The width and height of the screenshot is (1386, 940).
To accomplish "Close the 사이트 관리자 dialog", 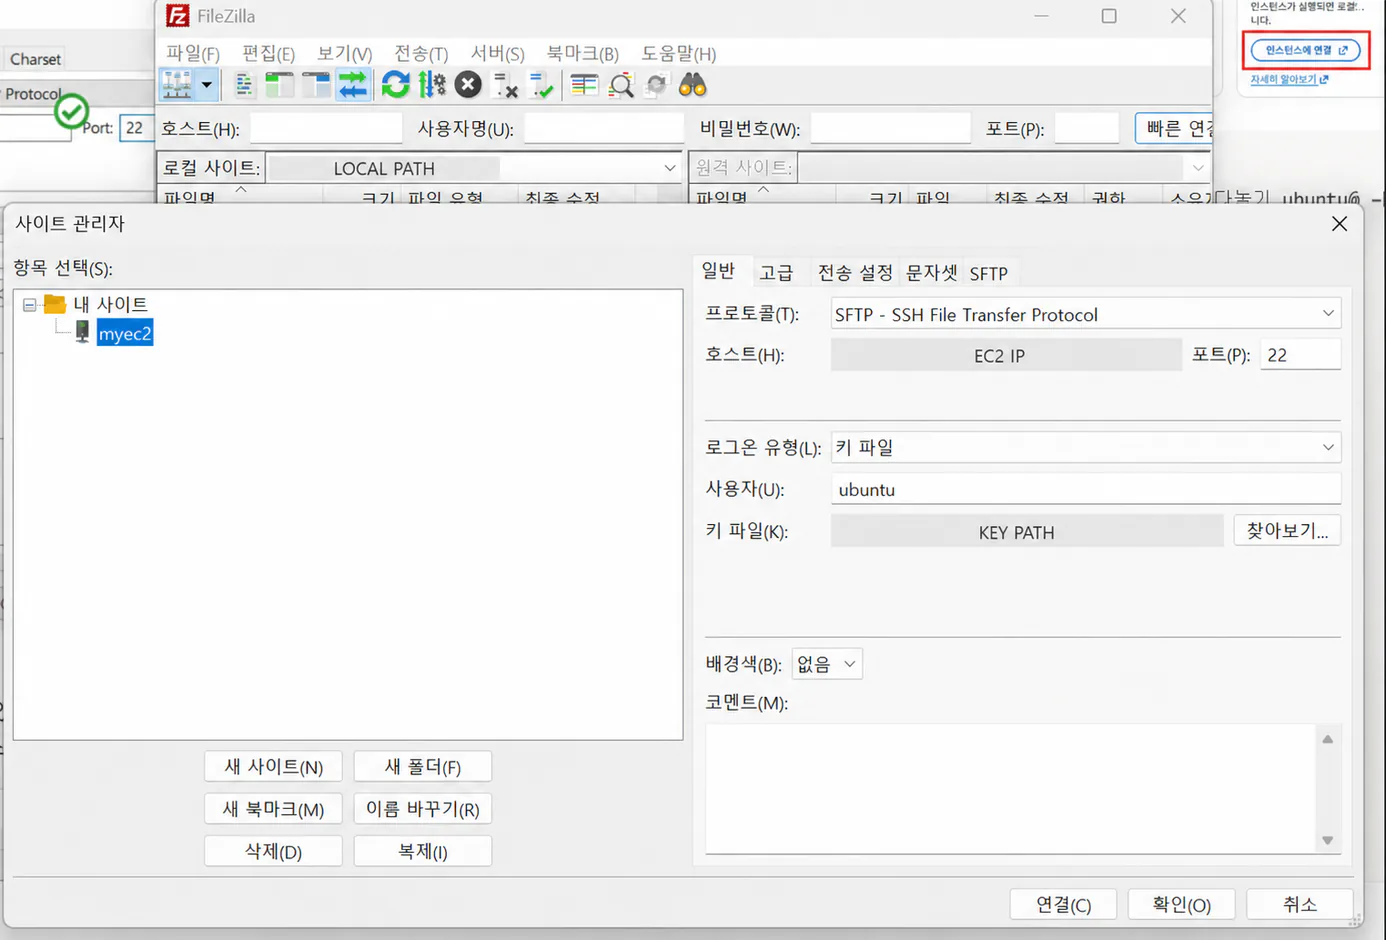I will [x=1340, y=224].
